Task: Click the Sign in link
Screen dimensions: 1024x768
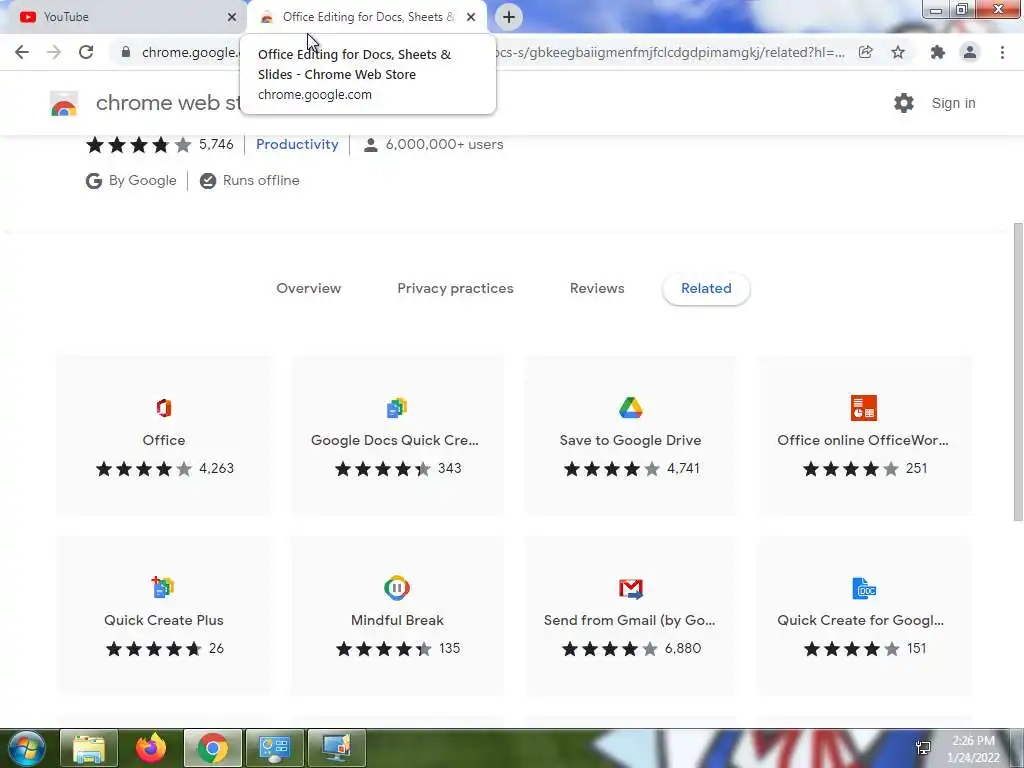Action: 953,103
